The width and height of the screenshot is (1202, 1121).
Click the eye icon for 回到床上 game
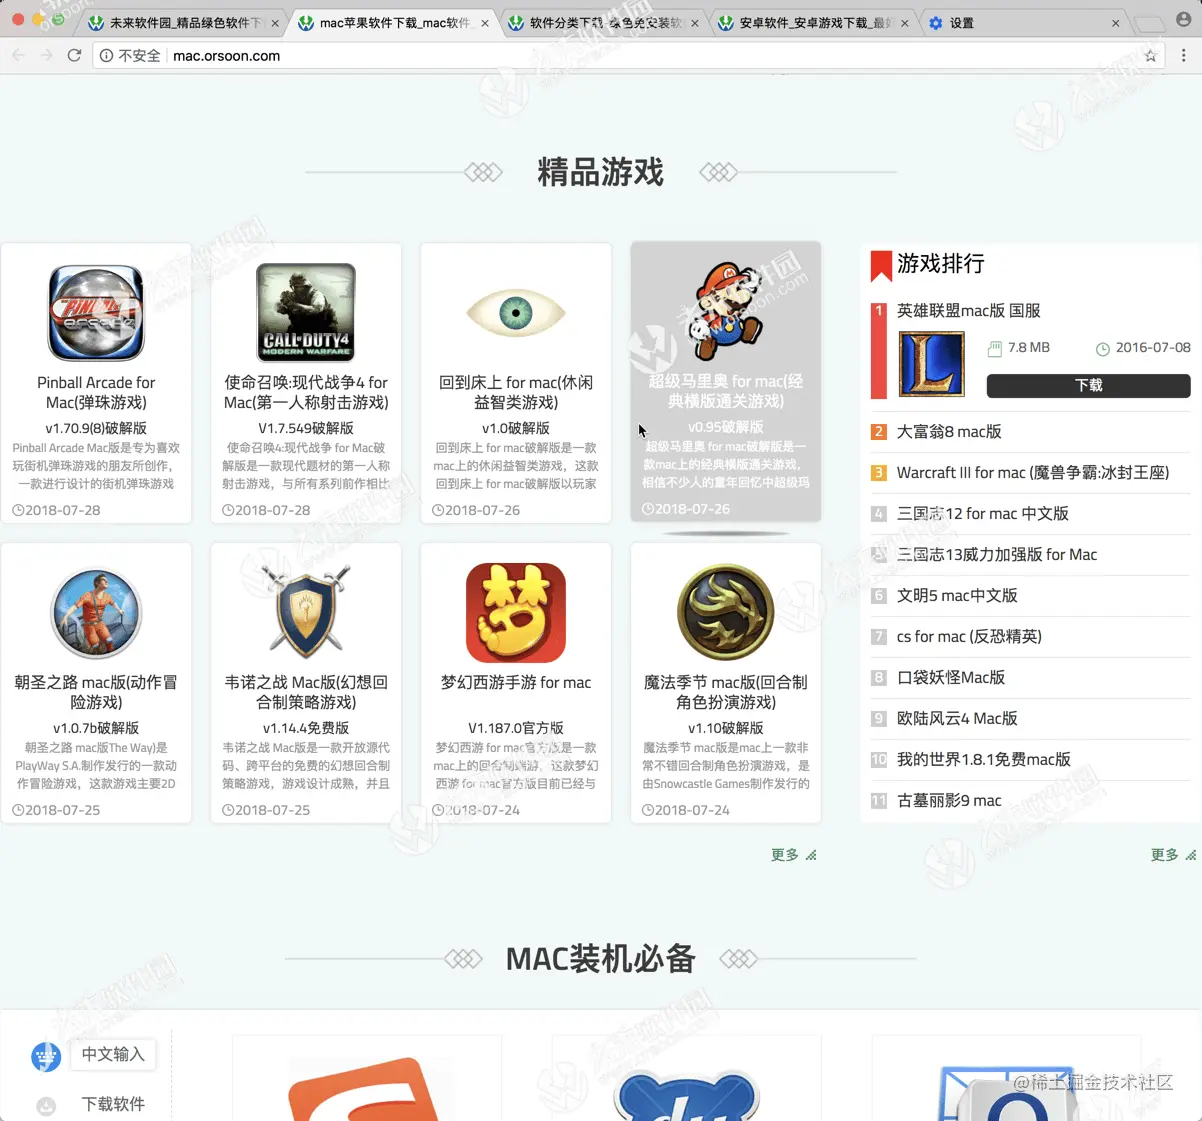pyautogui.click(x=516, y=313)
